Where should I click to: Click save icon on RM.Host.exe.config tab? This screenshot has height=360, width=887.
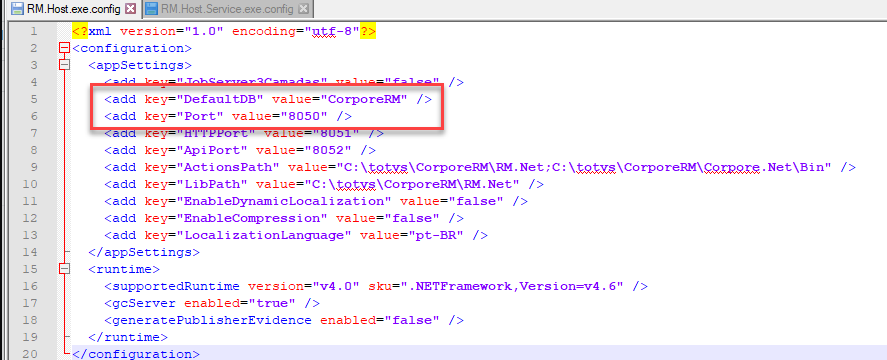18,9
